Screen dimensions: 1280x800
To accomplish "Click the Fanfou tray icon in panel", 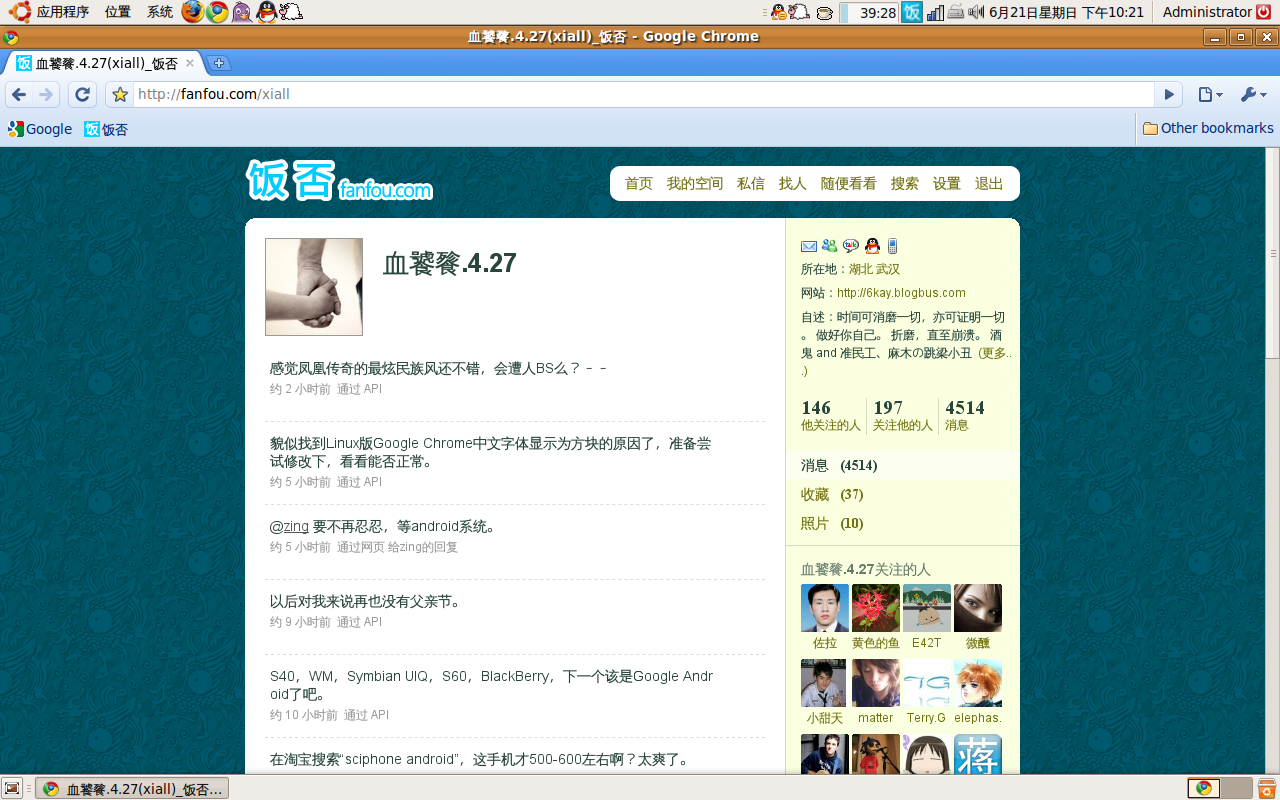I will [x=912, y=12].
